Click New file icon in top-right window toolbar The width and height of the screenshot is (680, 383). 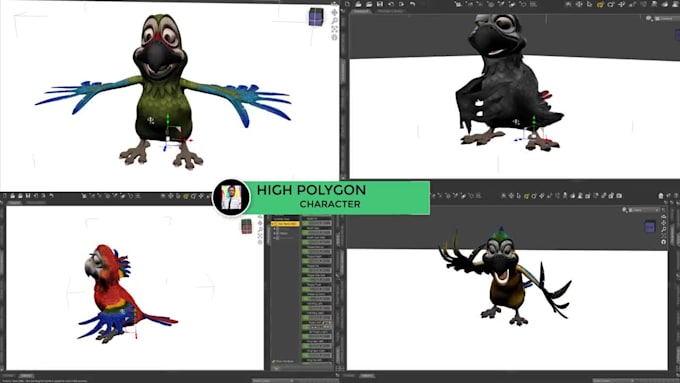click(x=347, y=4)
